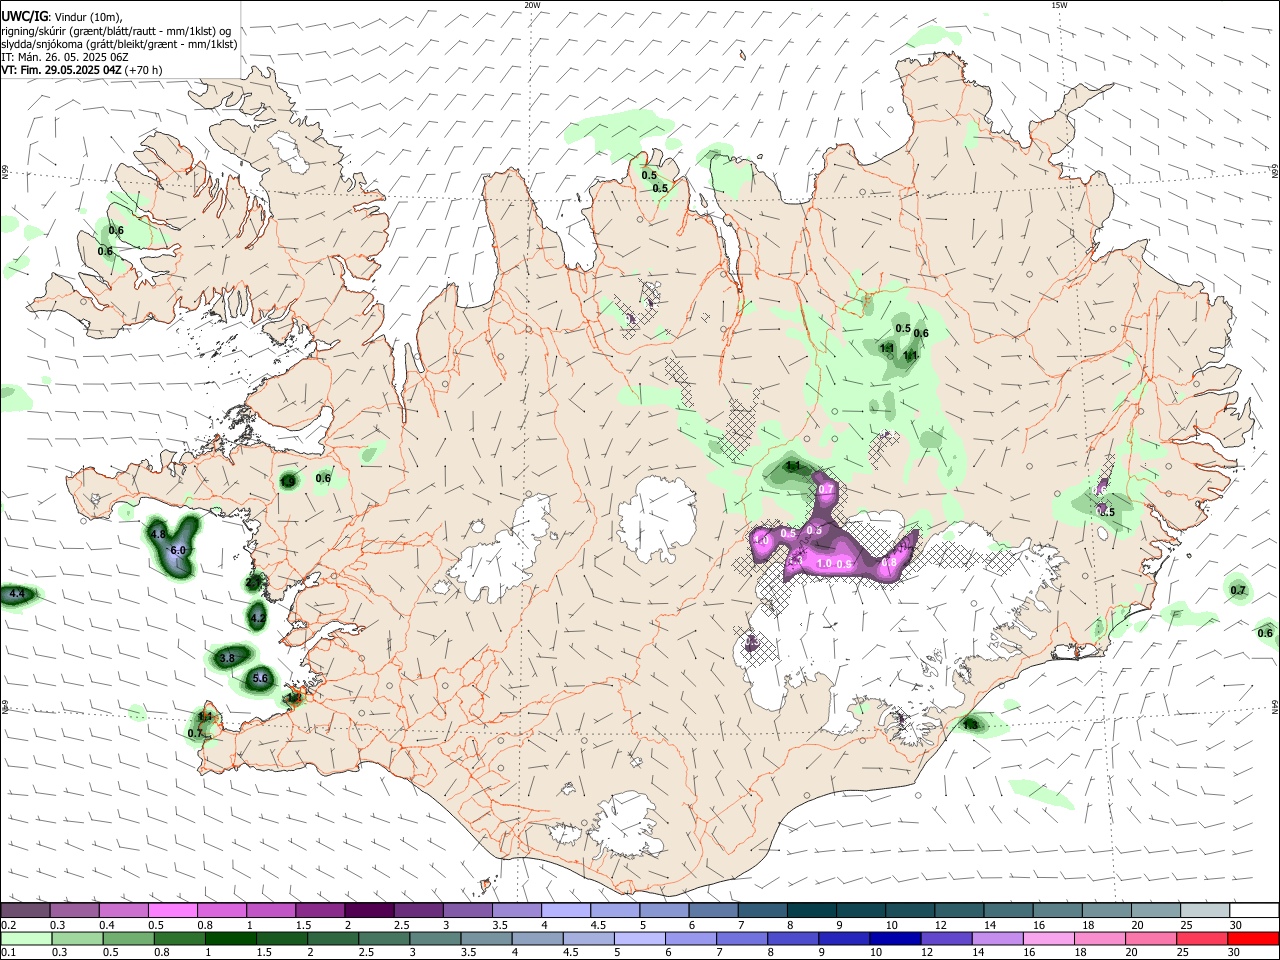
Task: Click the '4.8' precipitation value label
Action: click(x=158, y=534)
